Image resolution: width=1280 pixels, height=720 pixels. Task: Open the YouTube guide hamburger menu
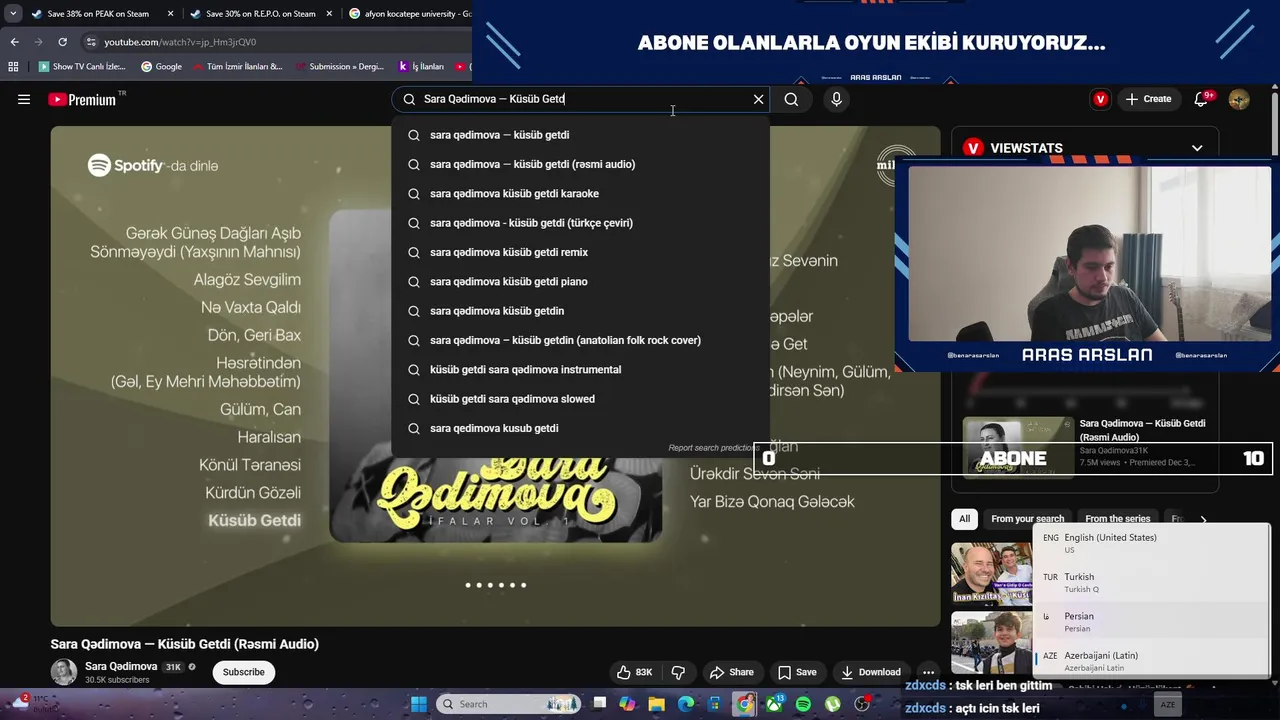24,99
